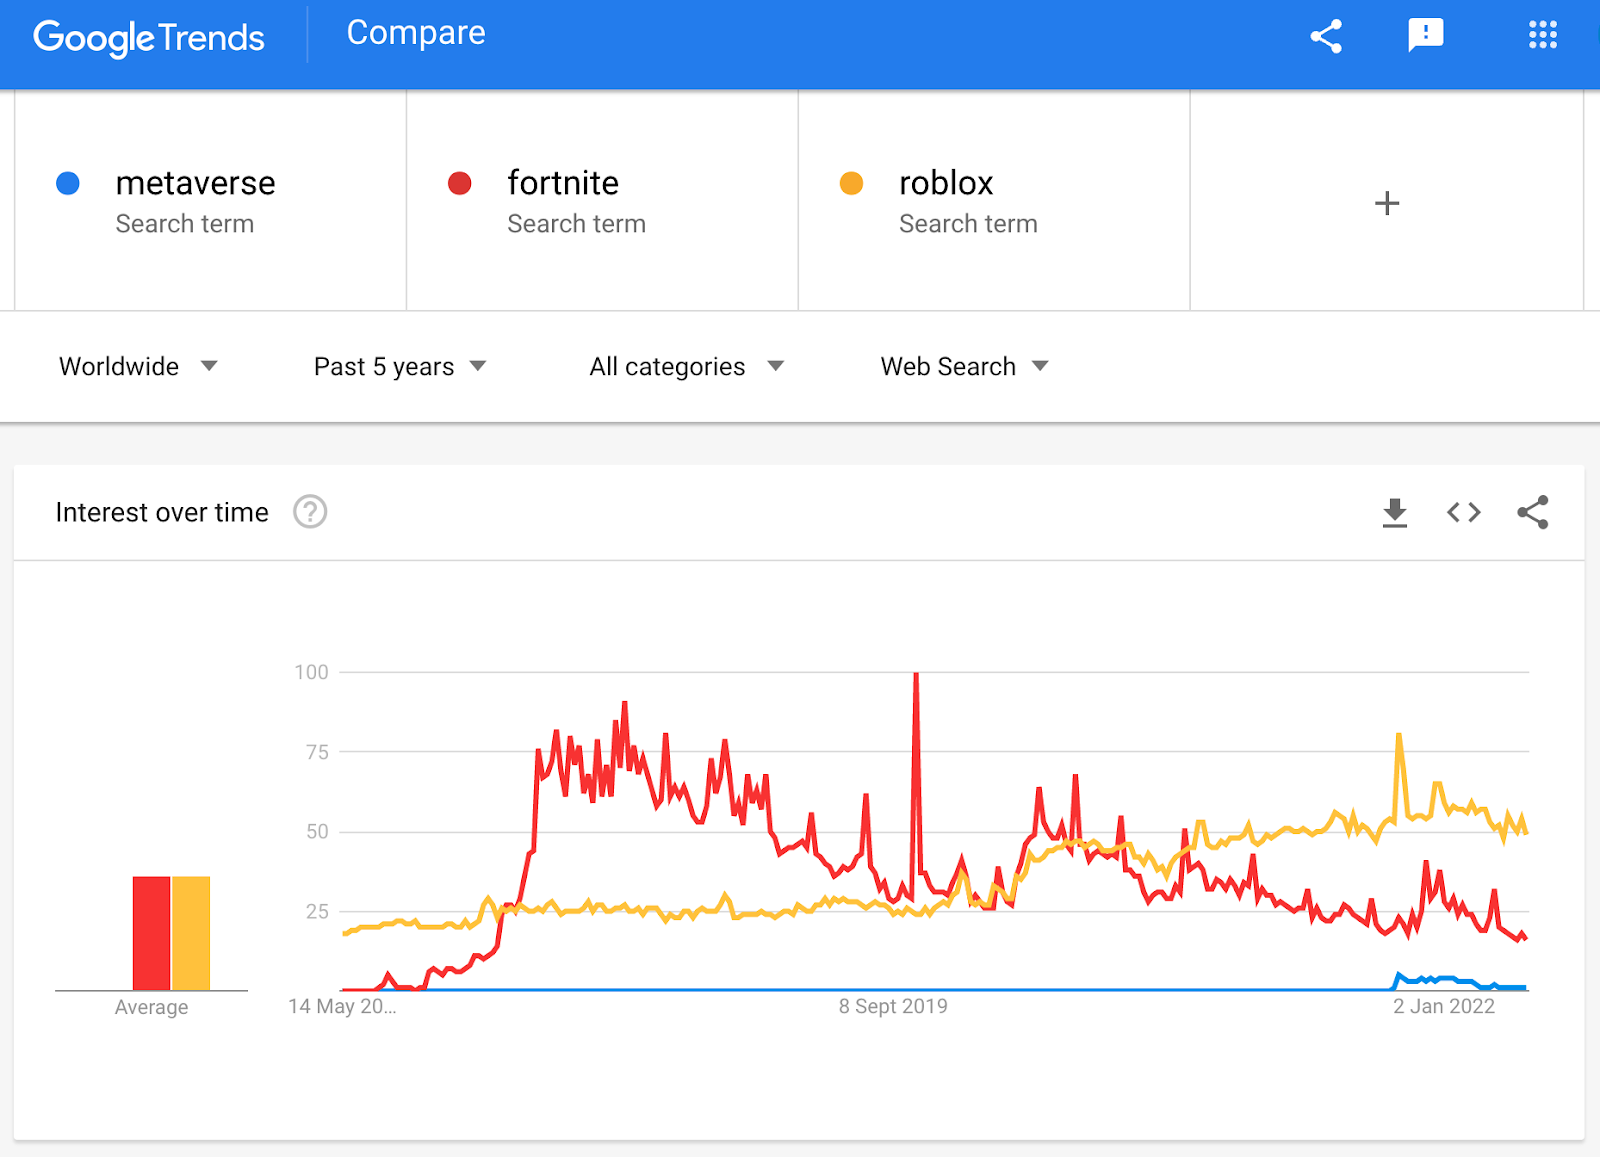Click the red dot beside fortnite
This screenshot has width=1600, height=1157.
[x=460, y=183]
